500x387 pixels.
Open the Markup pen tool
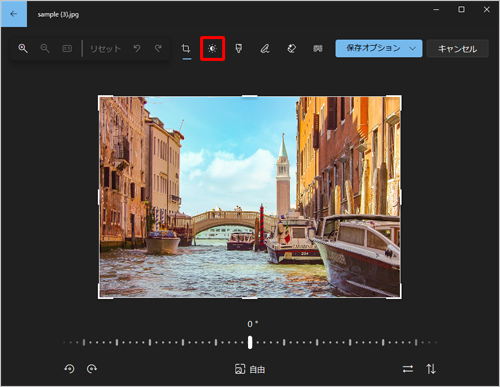coord(265,49)
